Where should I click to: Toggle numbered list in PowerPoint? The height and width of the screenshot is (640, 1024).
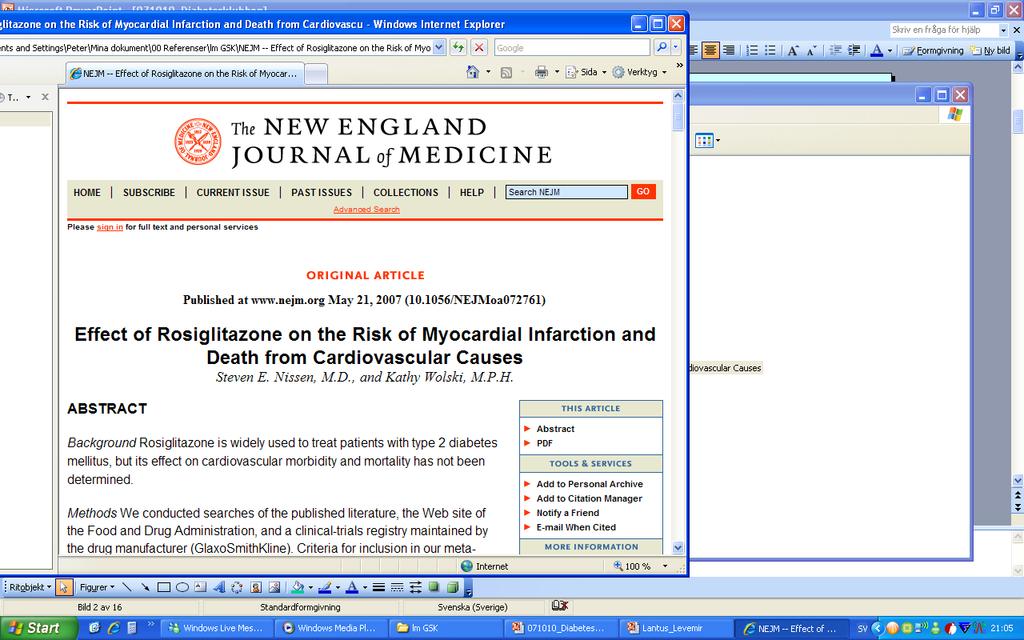pyautogui.click(x=752, y=50)
